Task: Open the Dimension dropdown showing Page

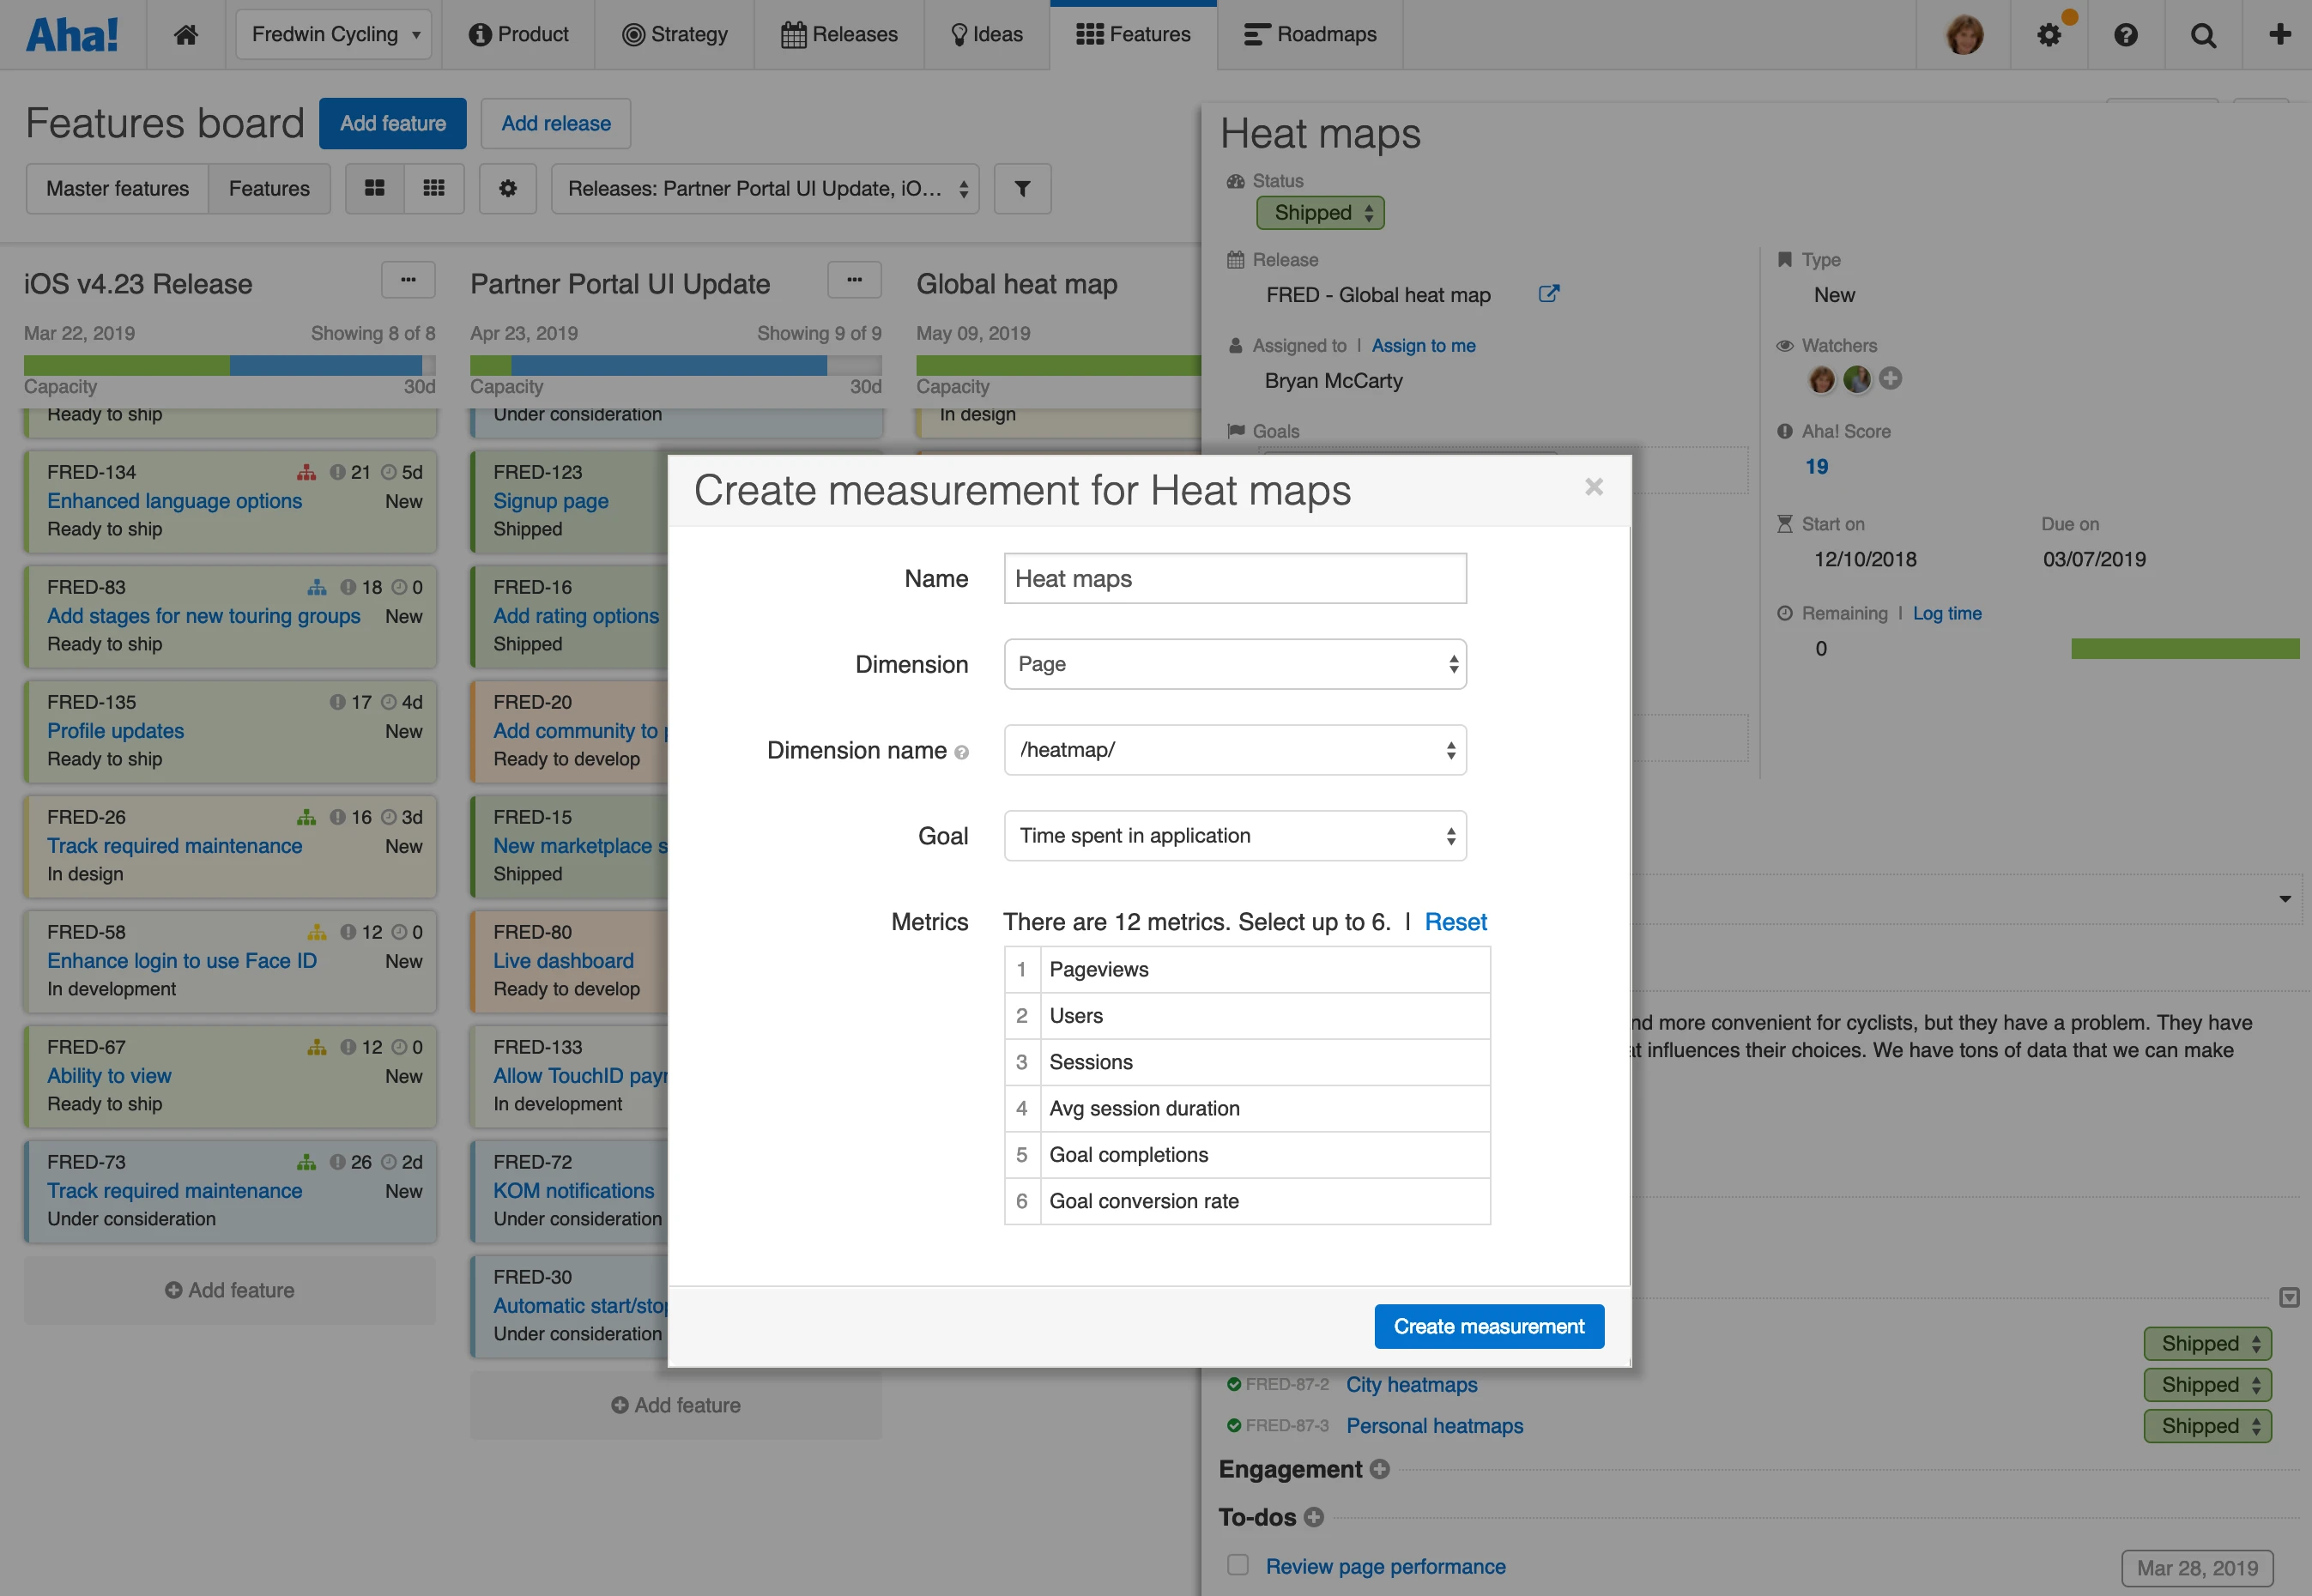Action: click(x=1234, y=664)
